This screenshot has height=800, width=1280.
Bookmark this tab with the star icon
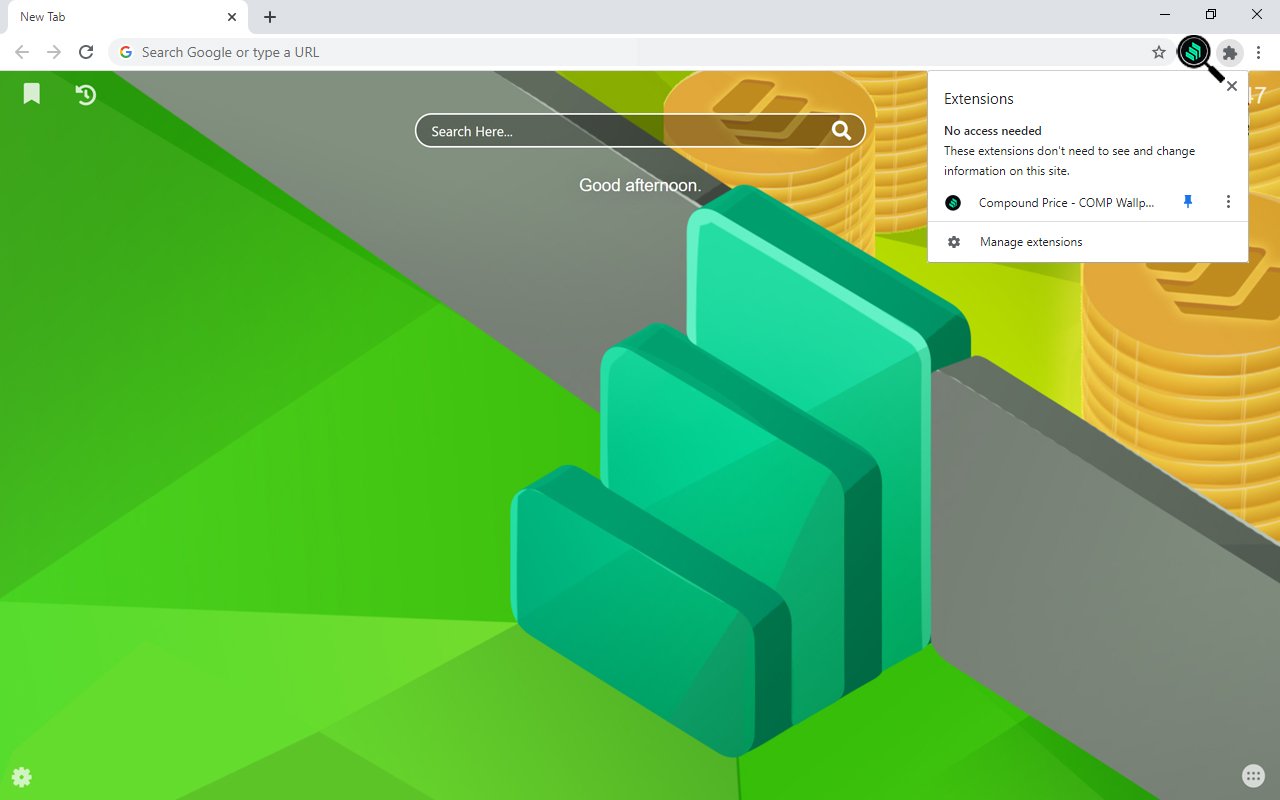click(x=1159, y=52)
